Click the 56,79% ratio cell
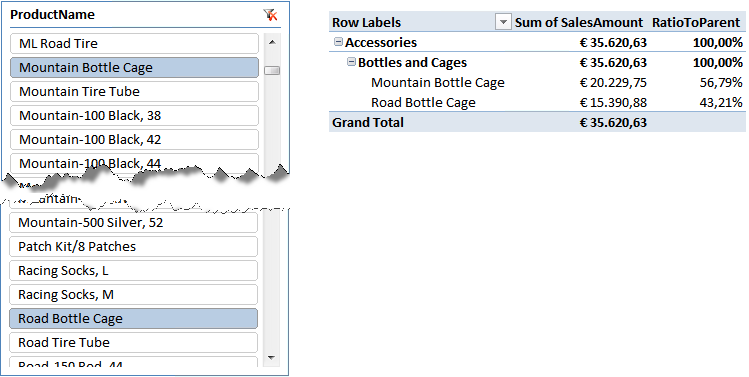749x377 pixels. point(721,83)
